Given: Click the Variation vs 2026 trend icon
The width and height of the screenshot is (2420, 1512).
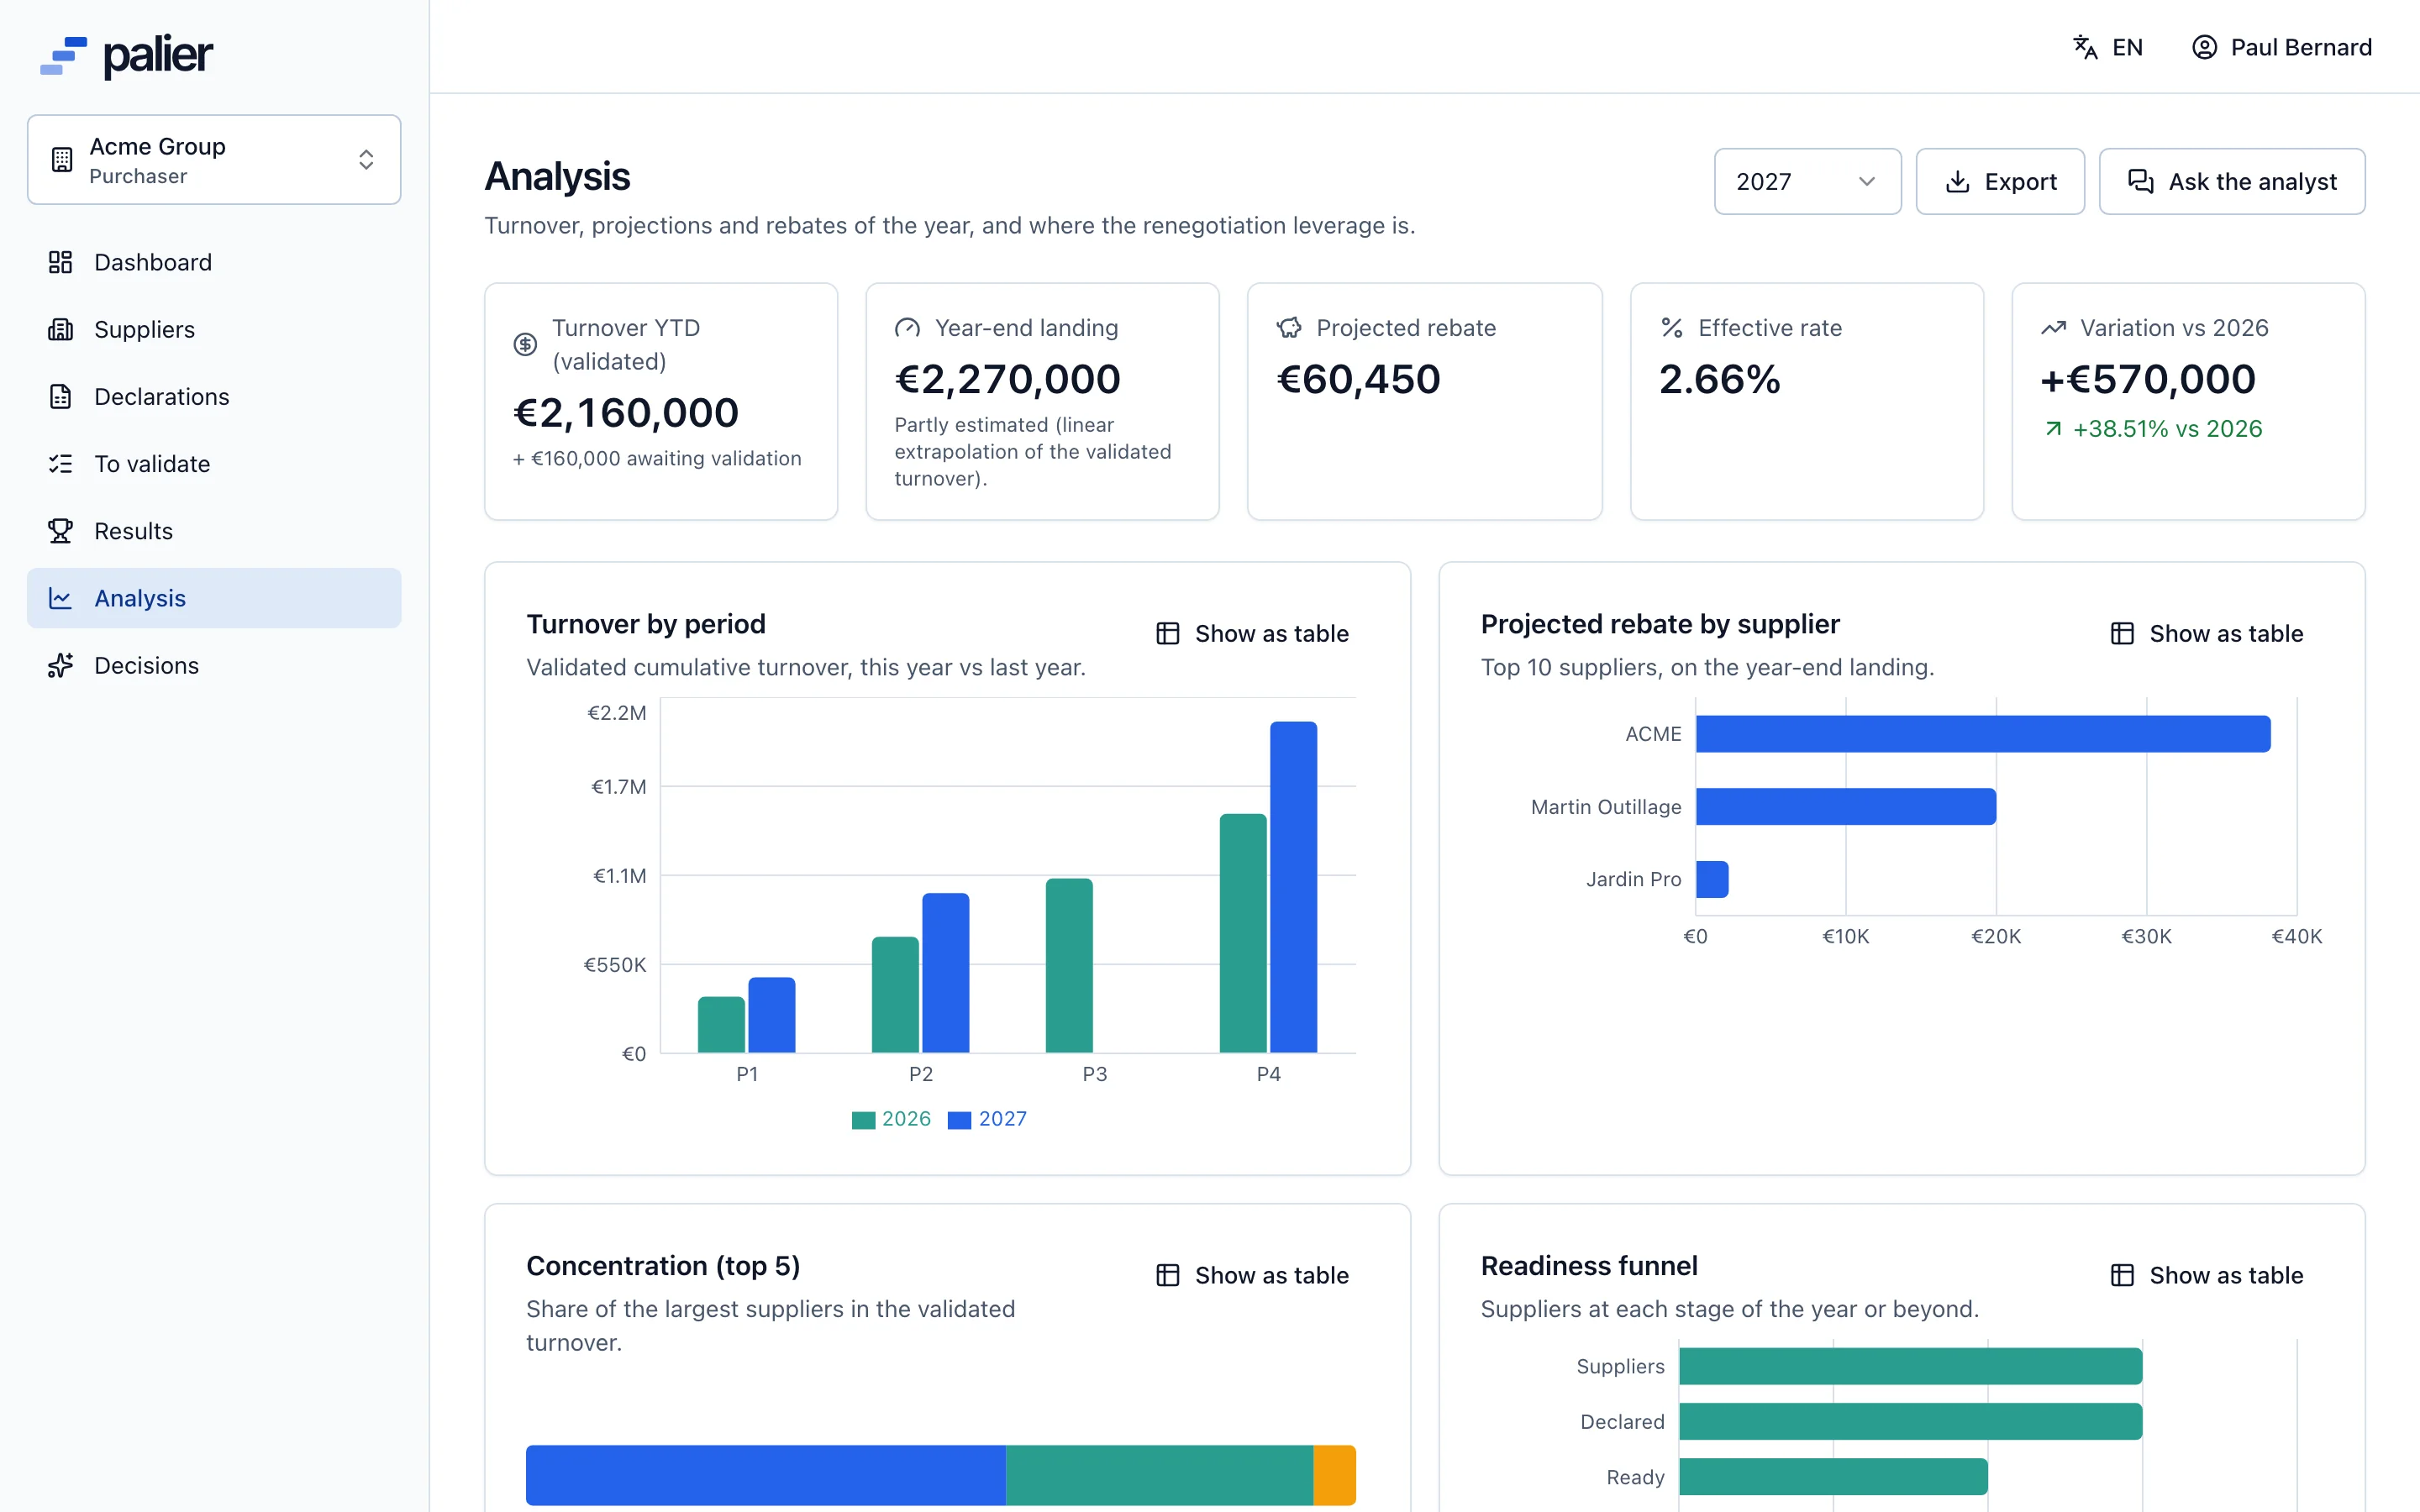Looking at the screenshot, I should pos(2053,328).
